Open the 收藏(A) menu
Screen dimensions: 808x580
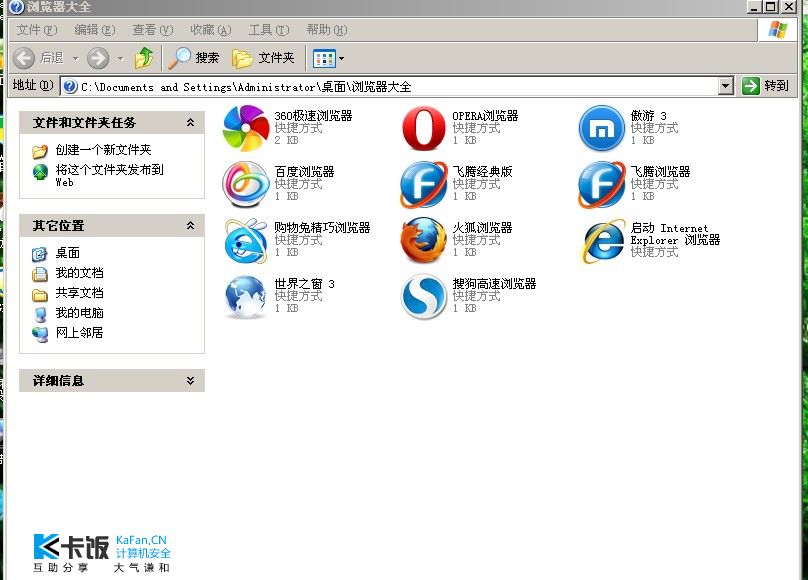[x=211, y=30]
